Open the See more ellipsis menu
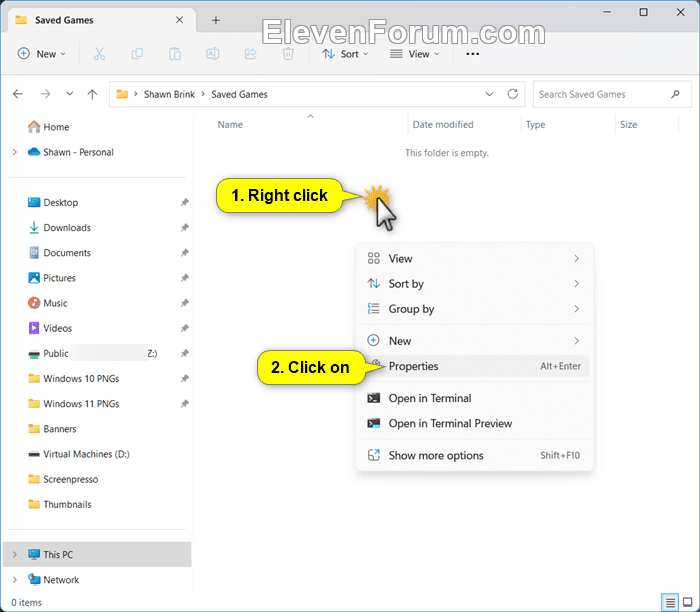The width and height of the screenshot is (700, 612). [x=472, y=54]
